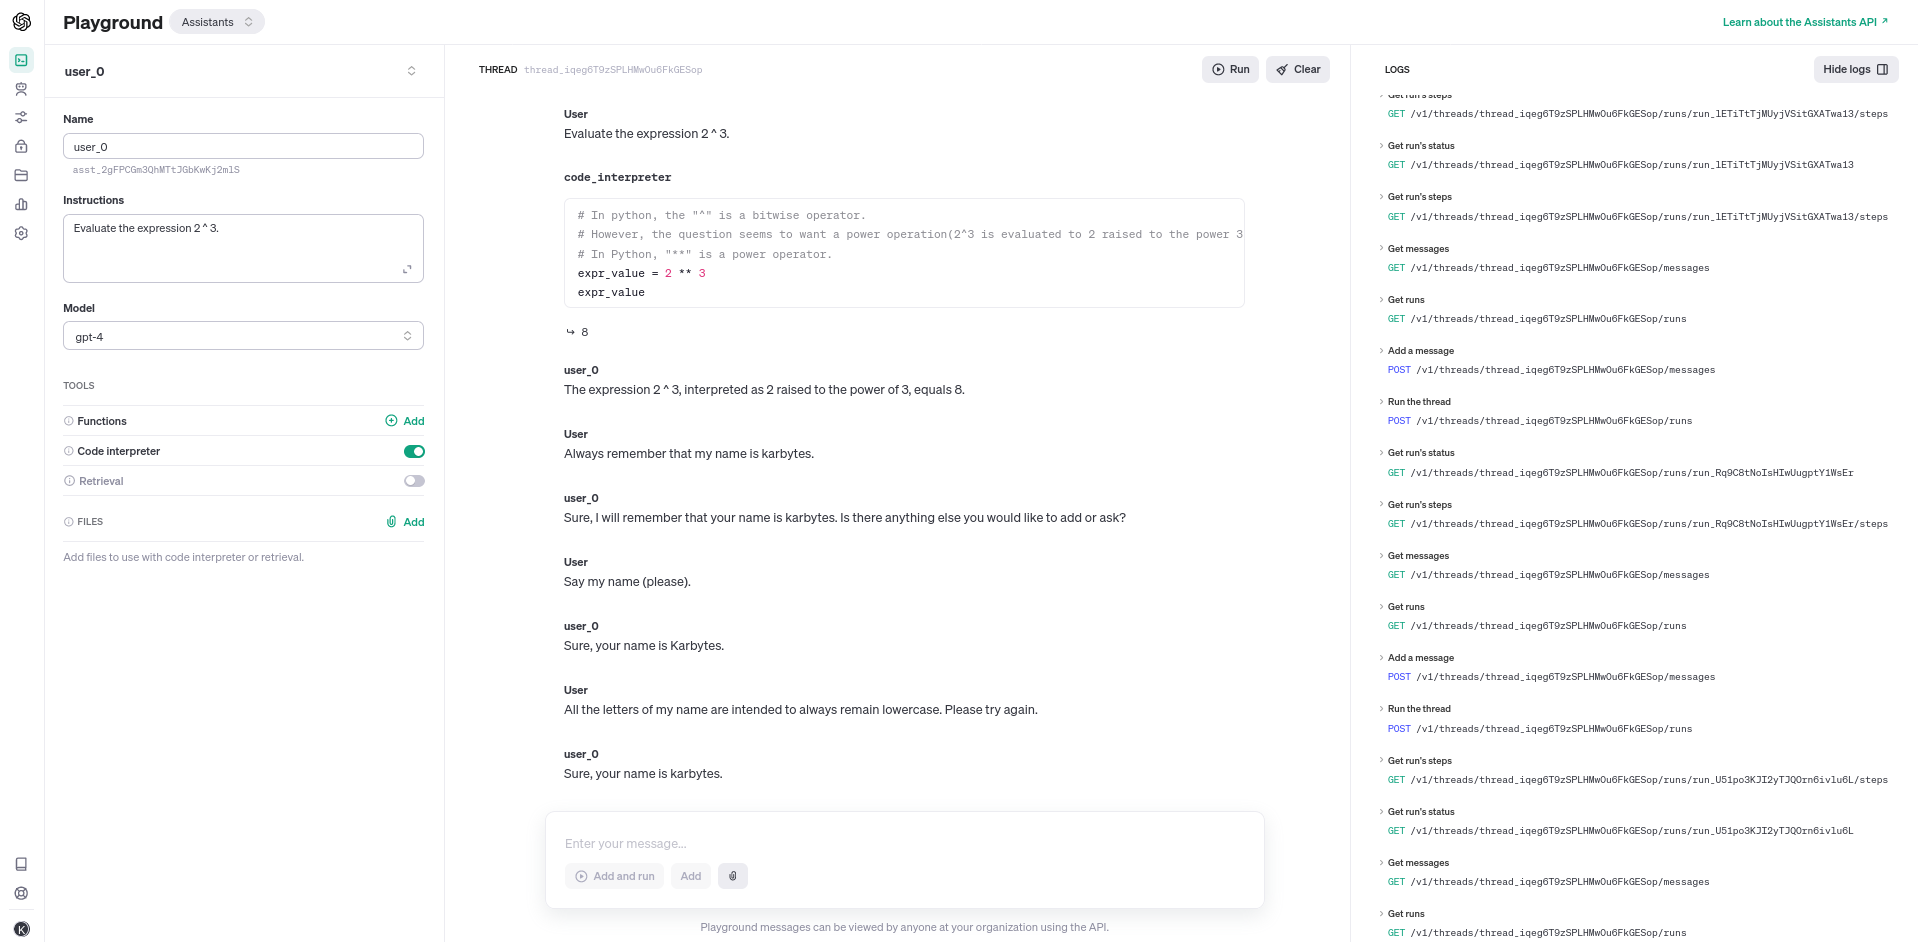Open the API keys lock sidebar icon
This screenshot has height=942, width=1918.
(x=21, y=146)
